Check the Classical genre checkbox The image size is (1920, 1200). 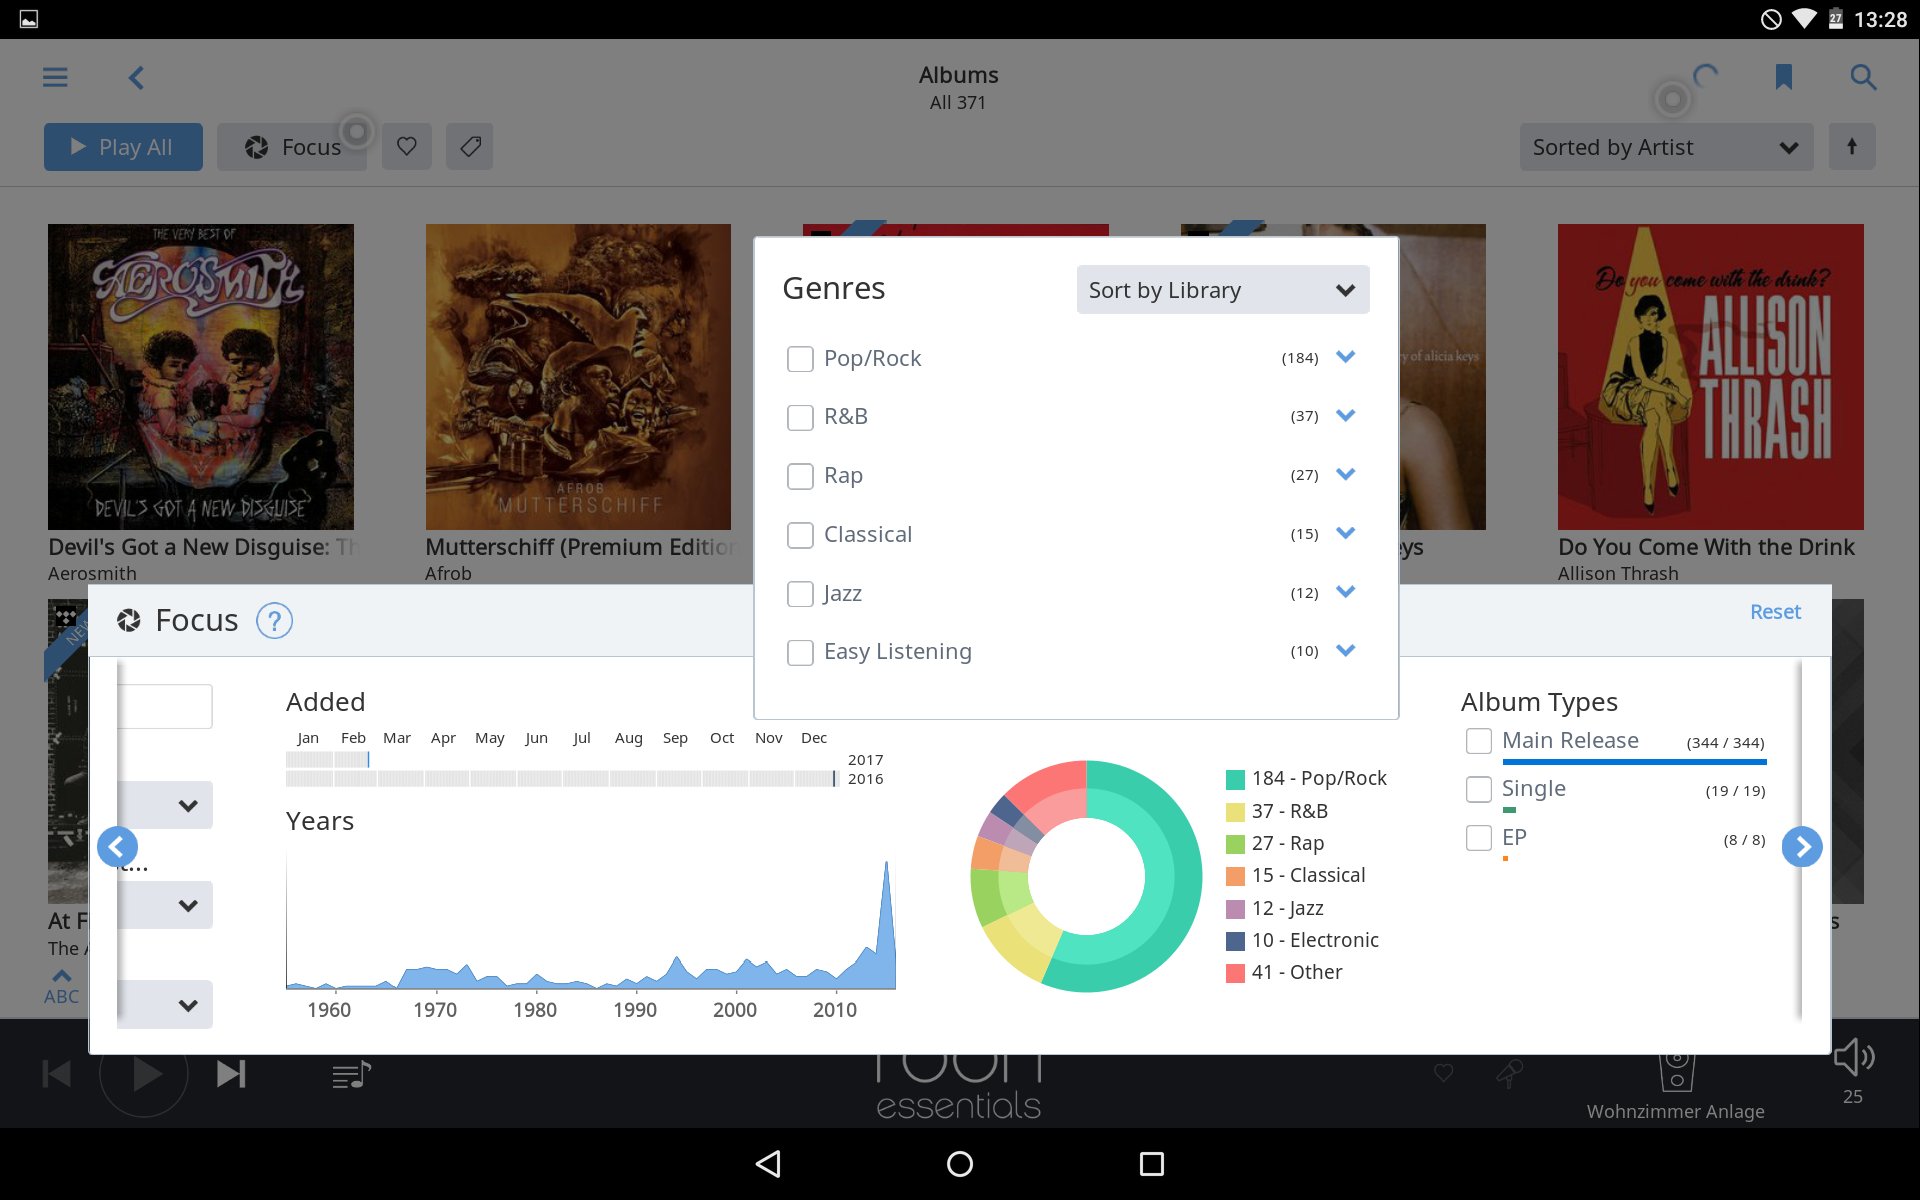pos(800,535)
